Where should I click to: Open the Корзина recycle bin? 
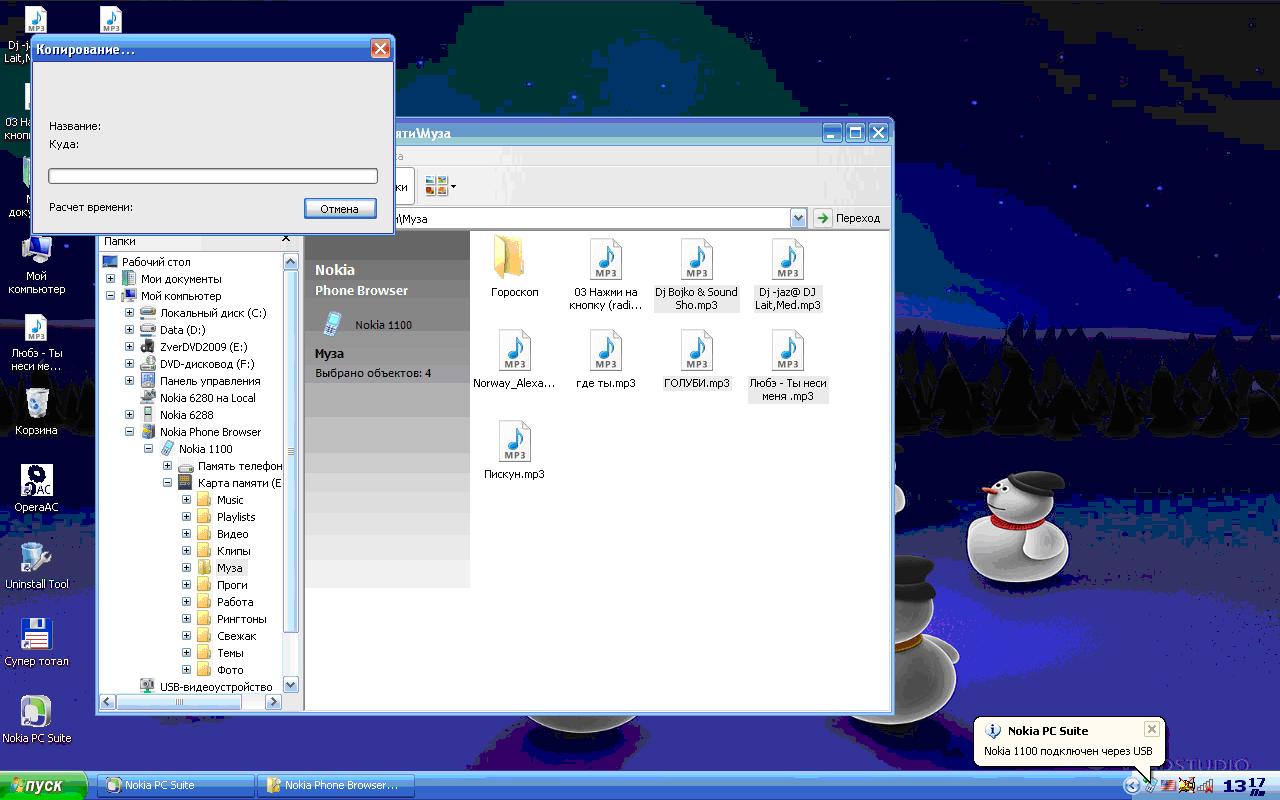(36, 405)
